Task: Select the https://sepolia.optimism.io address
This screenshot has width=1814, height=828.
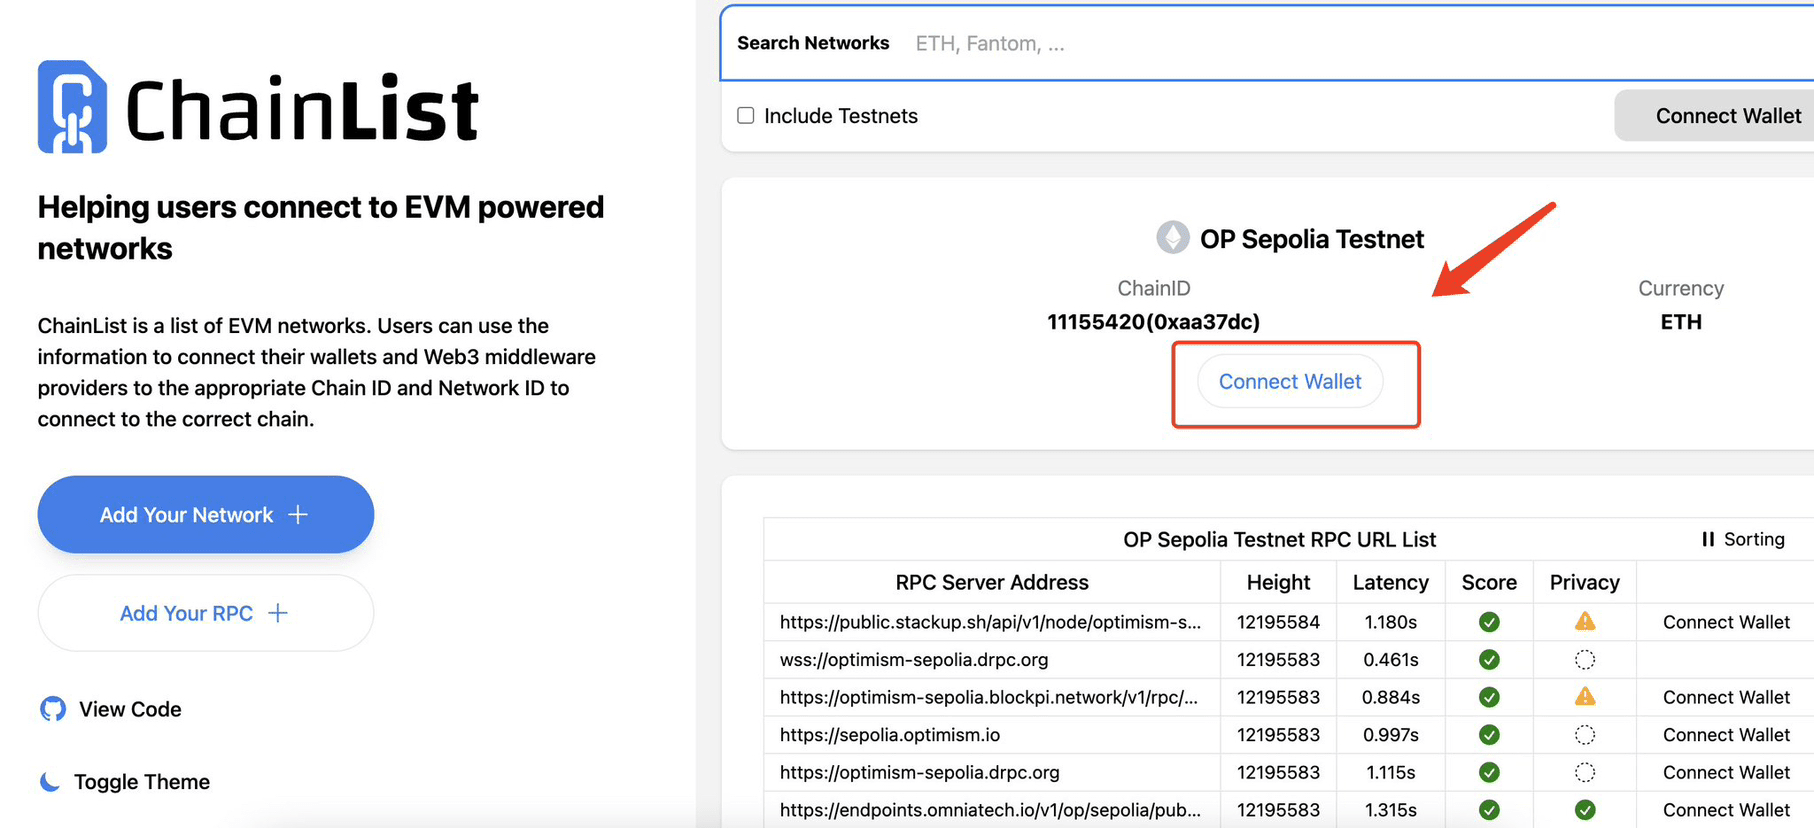Action: click(x=890, y=735)
